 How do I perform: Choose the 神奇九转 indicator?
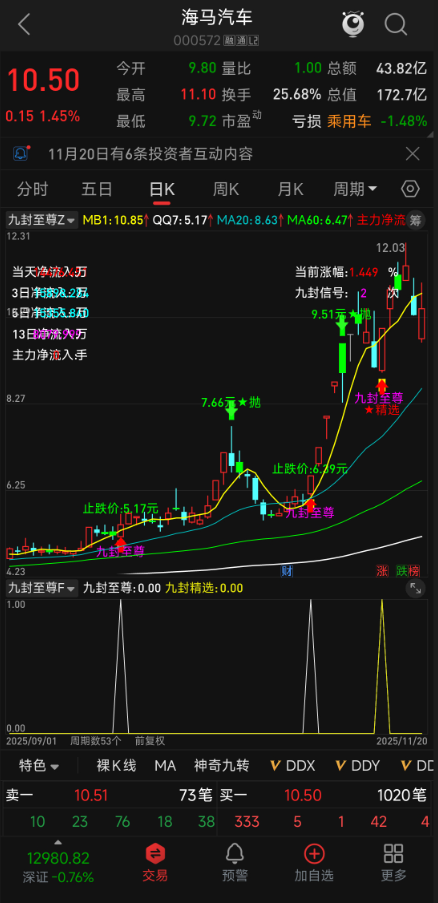222,766
